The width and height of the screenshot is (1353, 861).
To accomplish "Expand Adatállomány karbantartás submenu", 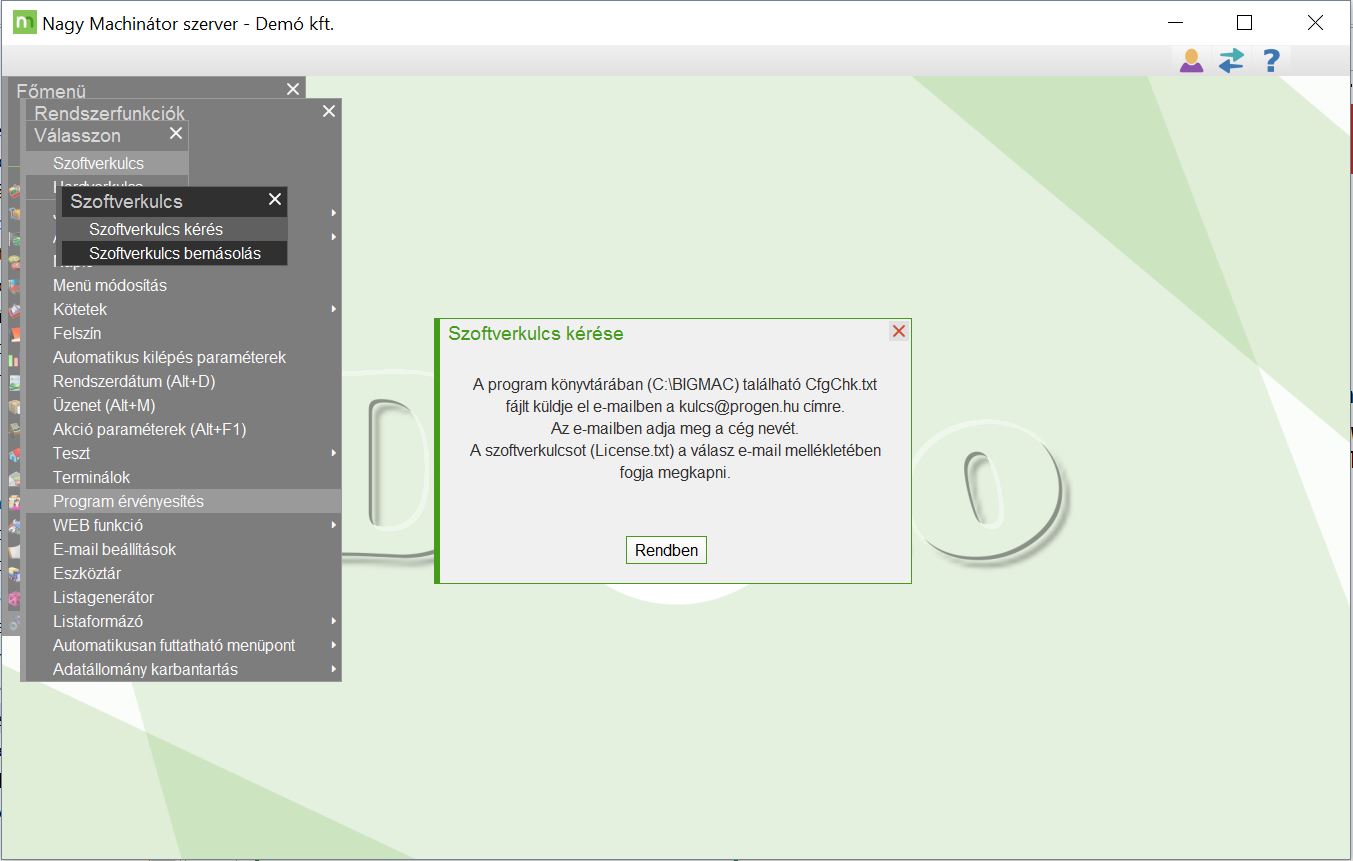I will pos(181,669).
